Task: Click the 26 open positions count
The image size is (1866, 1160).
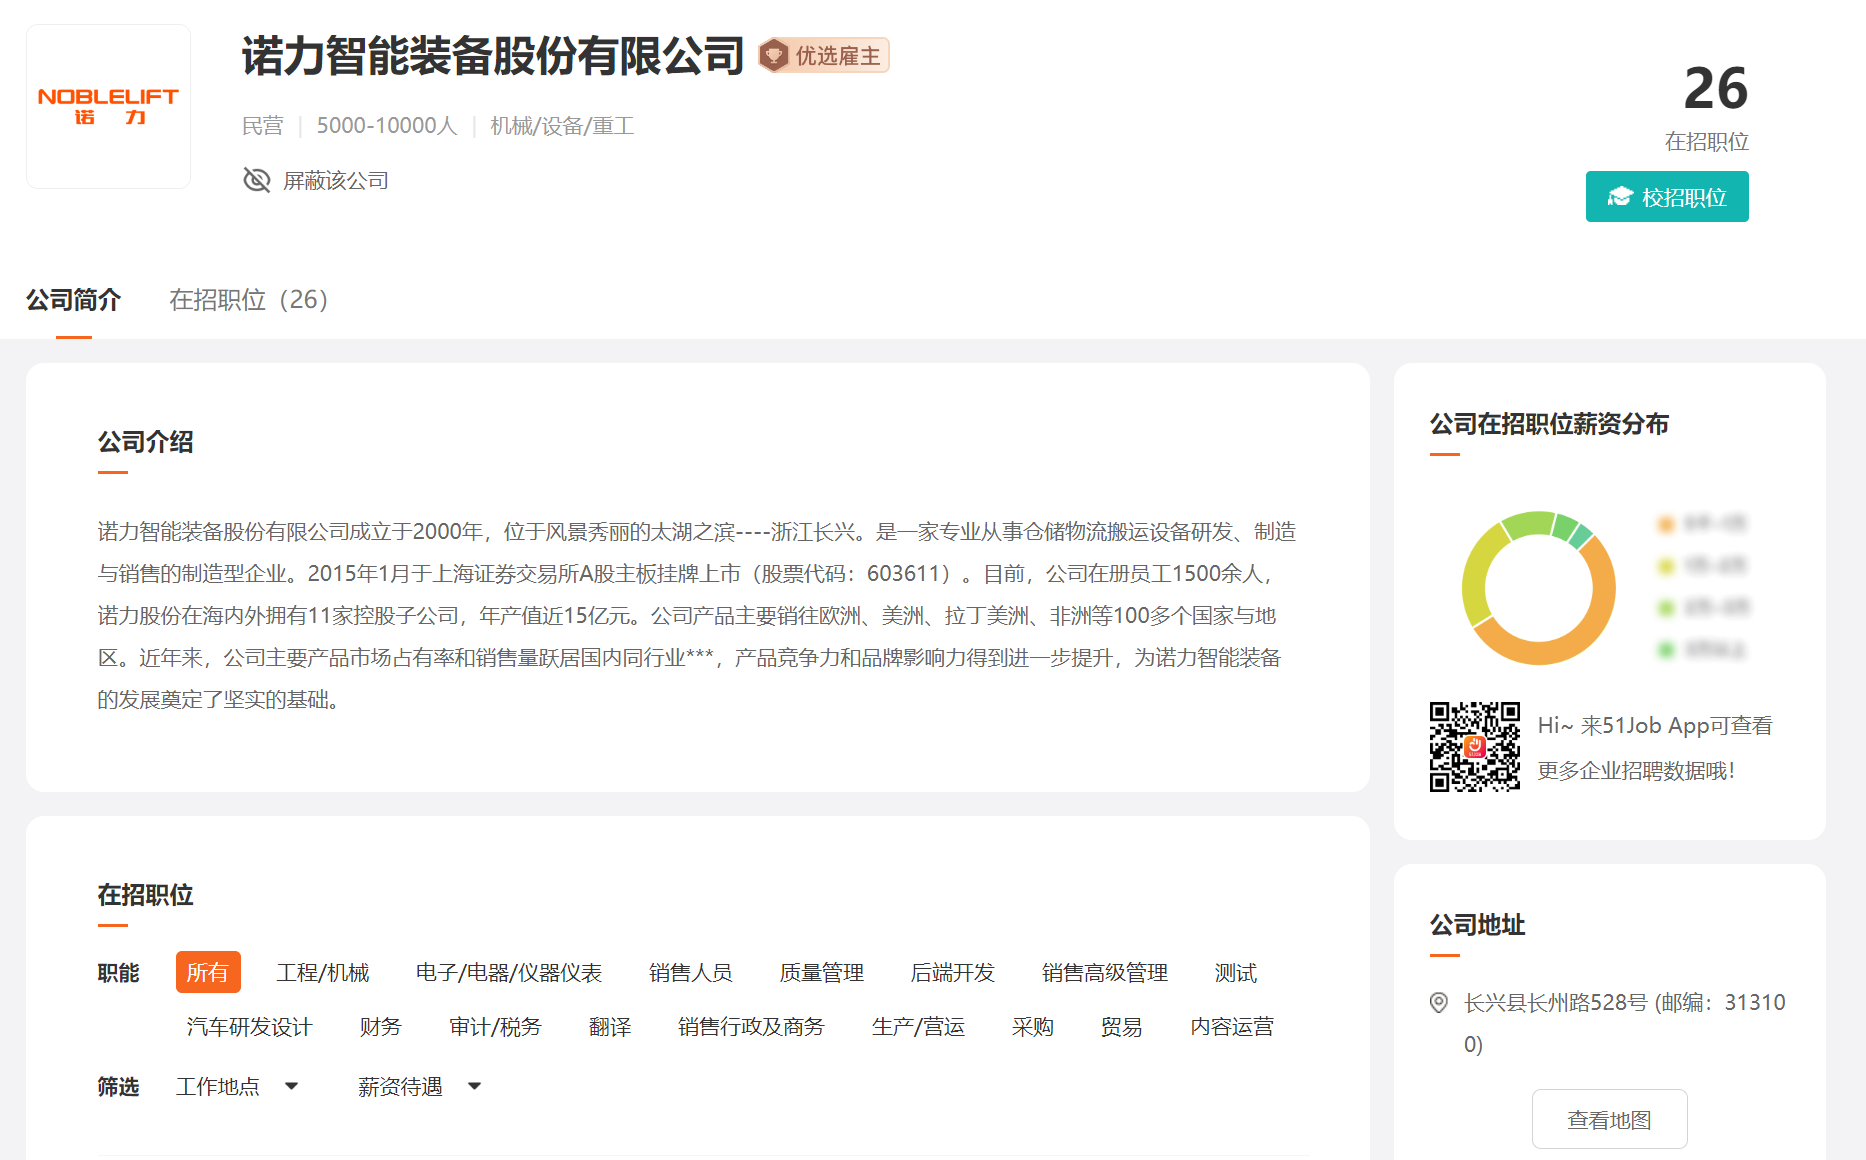Action: click(x=1716, y=88)
